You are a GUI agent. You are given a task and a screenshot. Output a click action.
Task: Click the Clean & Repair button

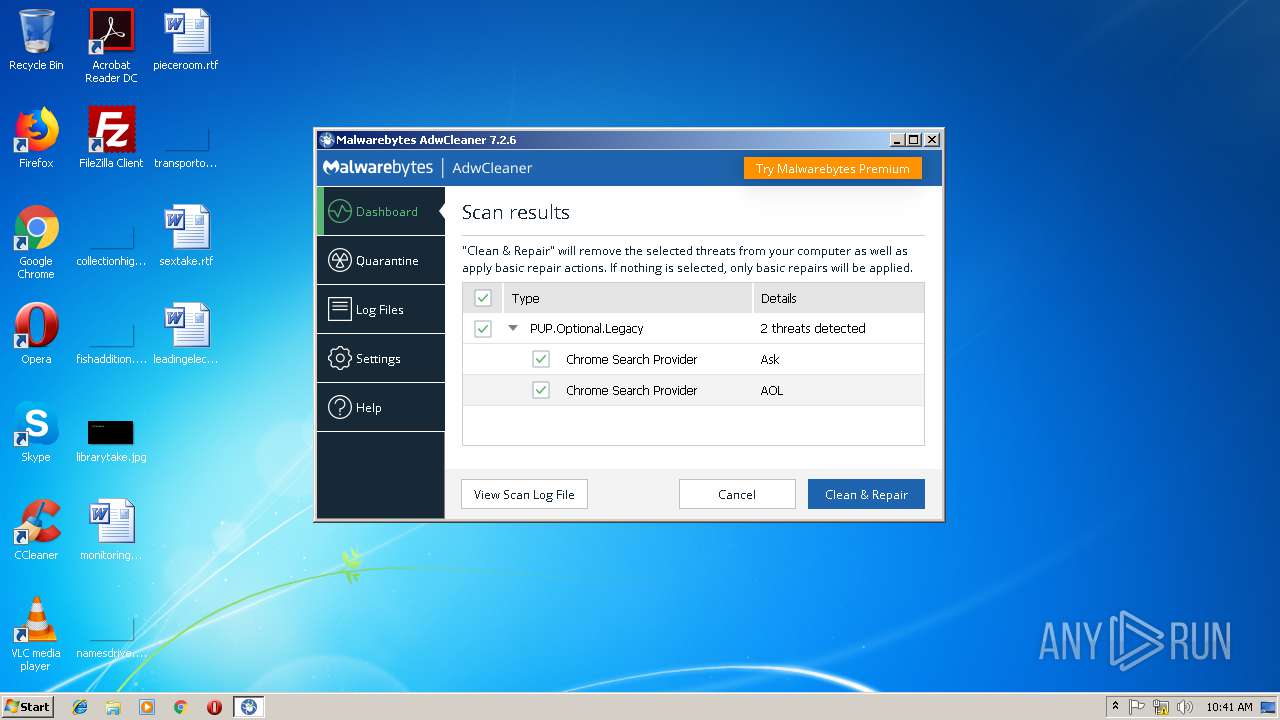click(x=866, y=494)
